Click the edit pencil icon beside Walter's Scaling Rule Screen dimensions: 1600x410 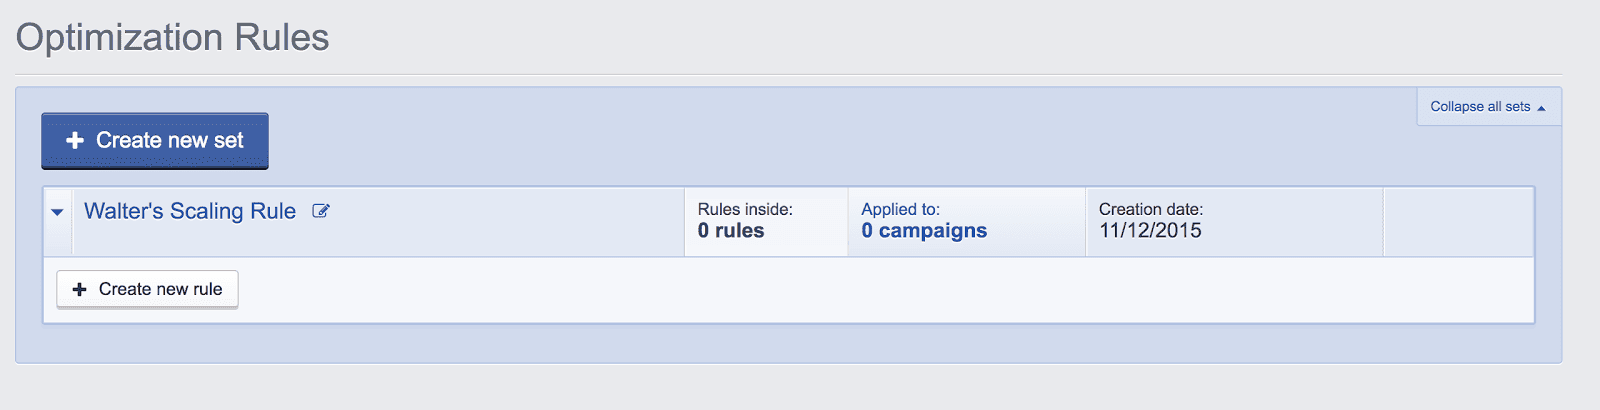(x=321, y=211)
